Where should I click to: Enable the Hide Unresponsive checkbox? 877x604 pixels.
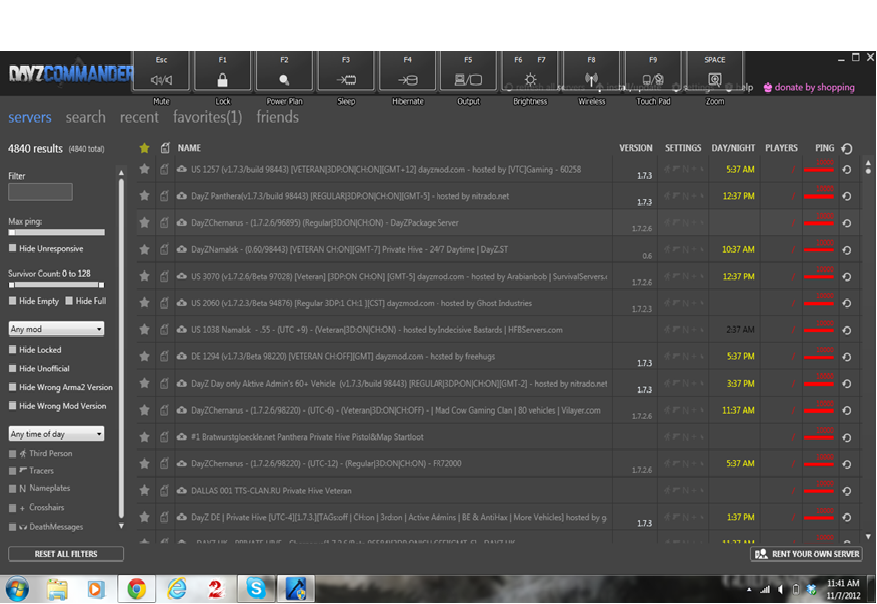[x=12, y=248]
